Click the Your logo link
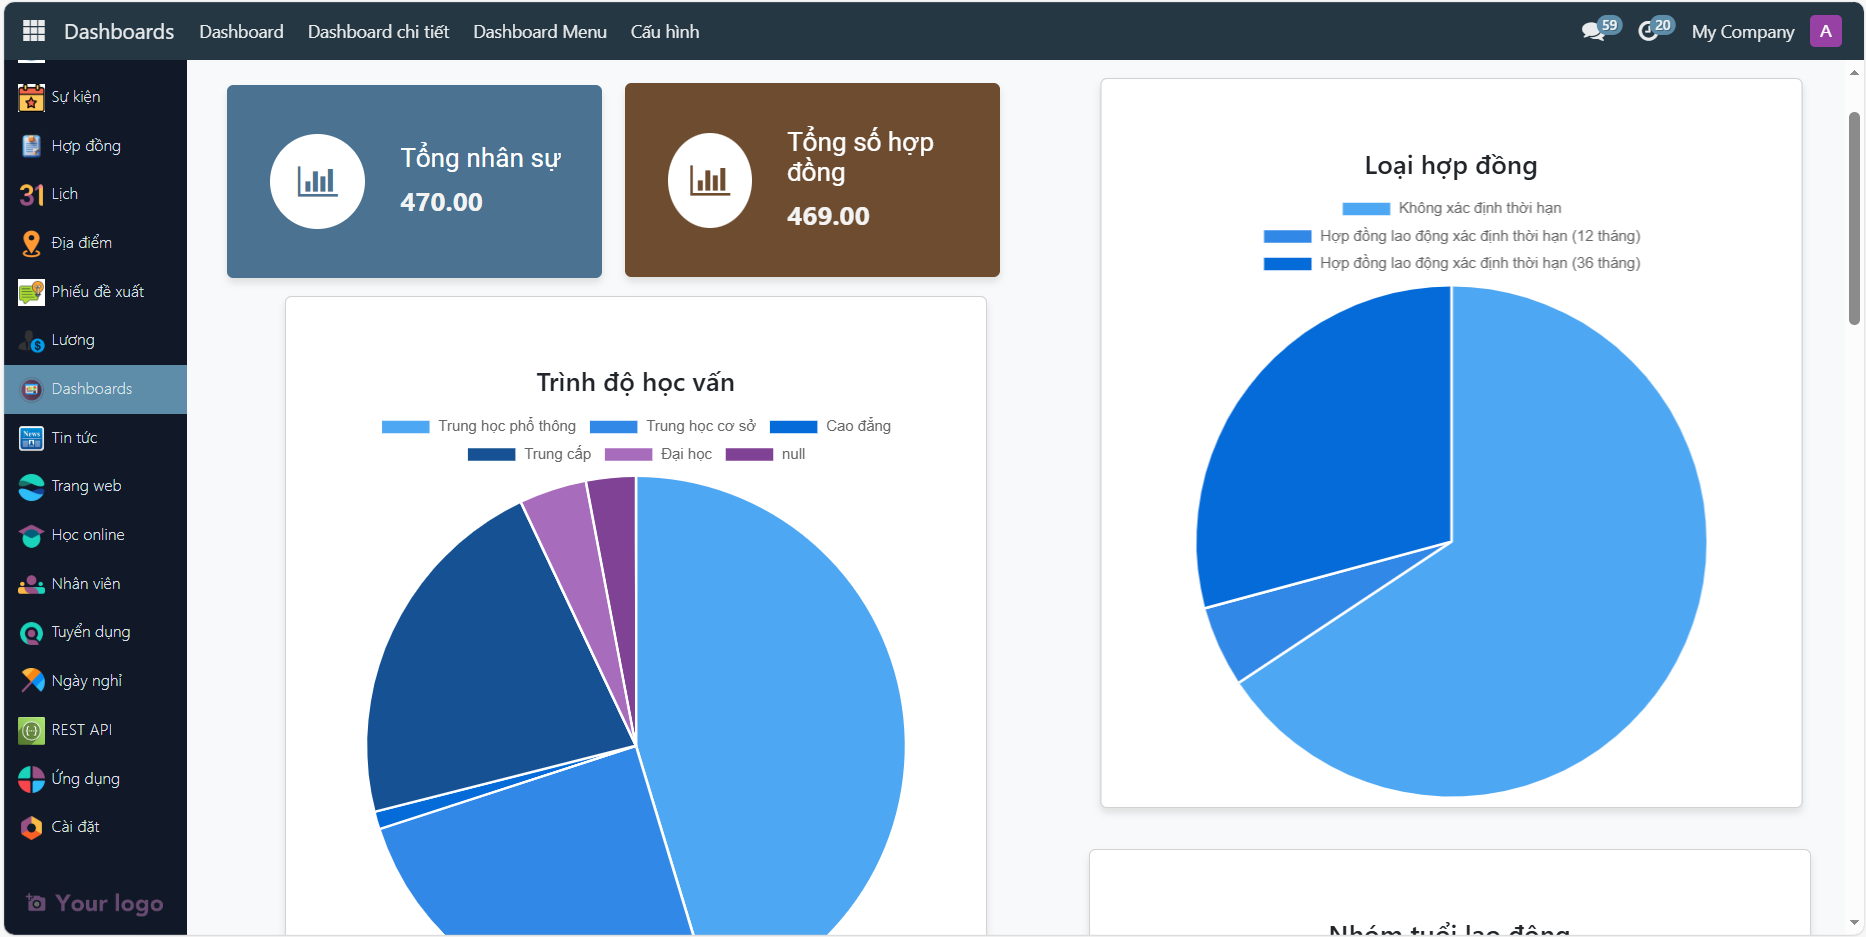The image size is (1866, 937). (x=95, y=903)
